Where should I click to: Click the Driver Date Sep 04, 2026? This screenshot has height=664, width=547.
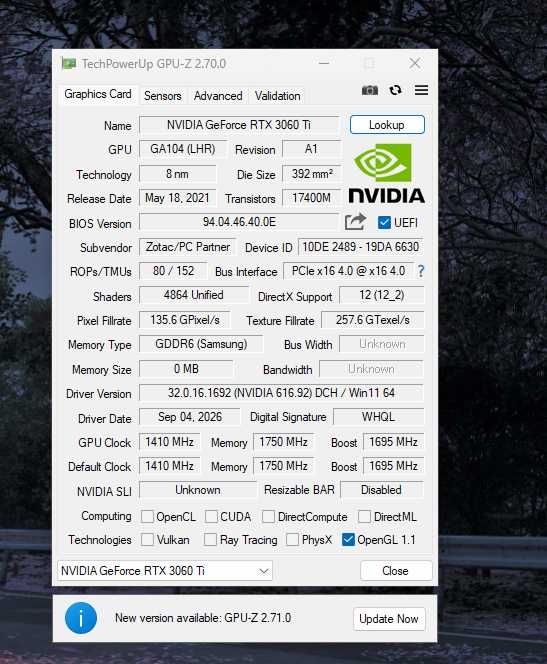[190, 417]
